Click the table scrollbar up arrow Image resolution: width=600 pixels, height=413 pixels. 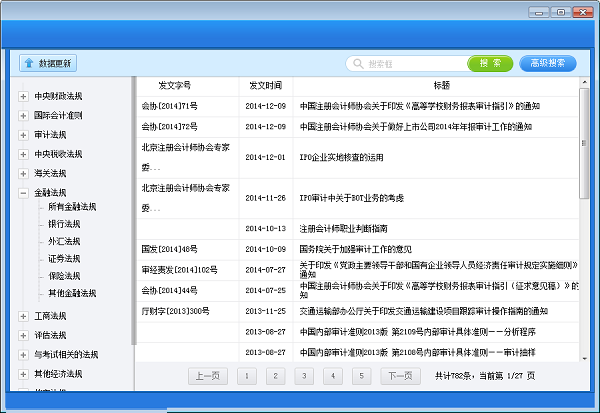tap(584, 82)
